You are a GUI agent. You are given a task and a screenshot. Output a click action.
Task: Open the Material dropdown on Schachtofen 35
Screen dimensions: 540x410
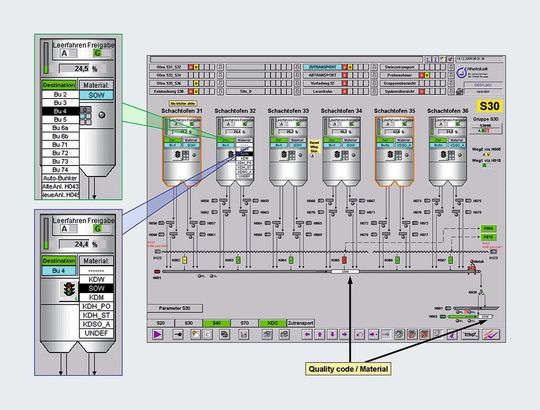point(403,140)
